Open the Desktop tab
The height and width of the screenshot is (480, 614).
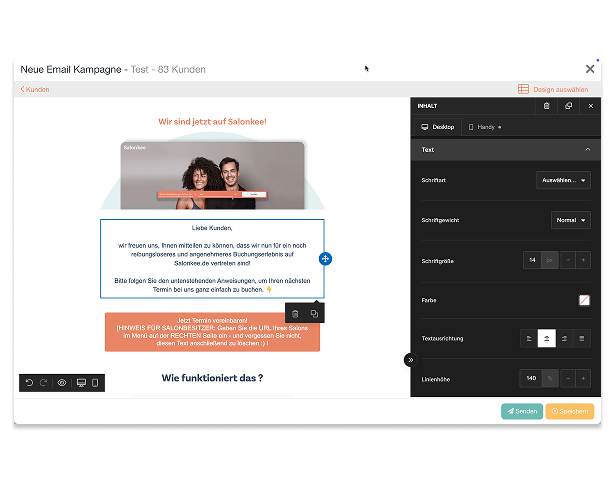[438, 127]
